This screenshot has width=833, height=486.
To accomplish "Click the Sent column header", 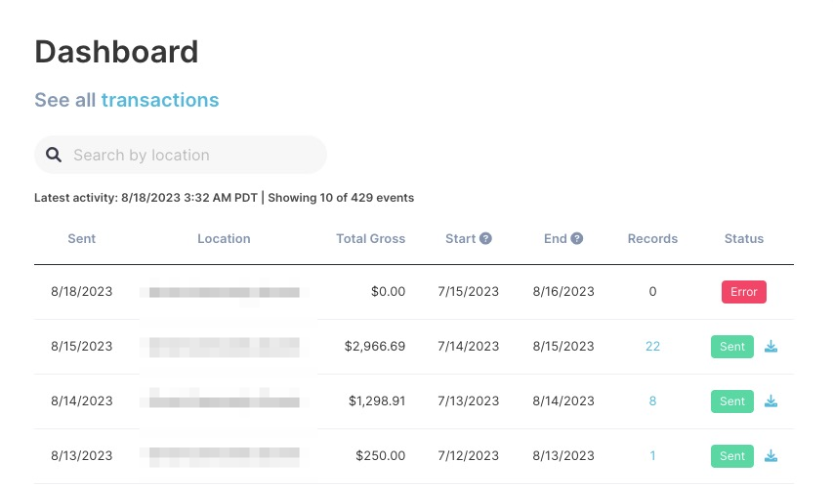I will coord(82,239).
